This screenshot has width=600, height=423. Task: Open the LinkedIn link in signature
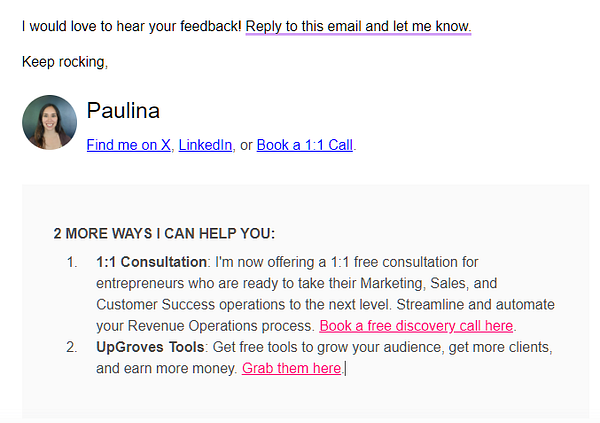click(x=205, y=145)
